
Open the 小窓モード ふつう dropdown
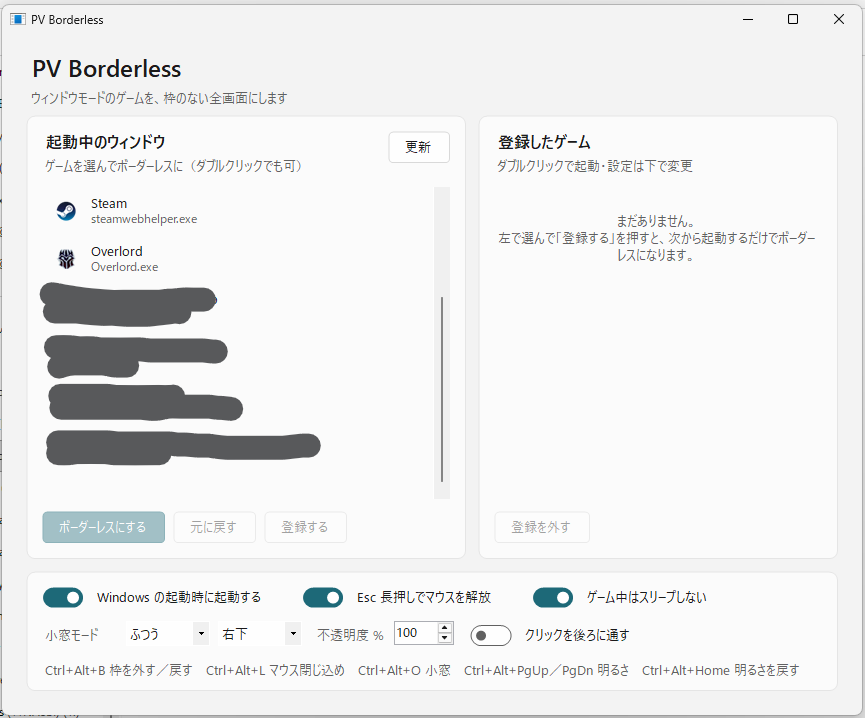tap(167, 634)
